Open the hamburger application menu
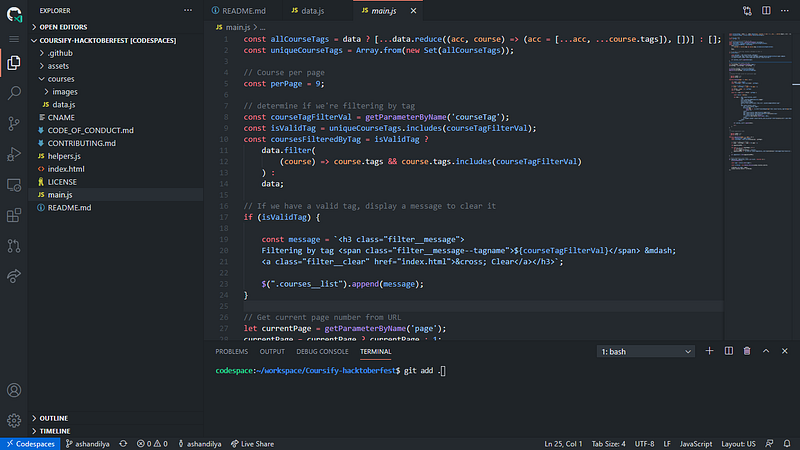This screenshot has height=450, width=800. click(x=14, y=37)
